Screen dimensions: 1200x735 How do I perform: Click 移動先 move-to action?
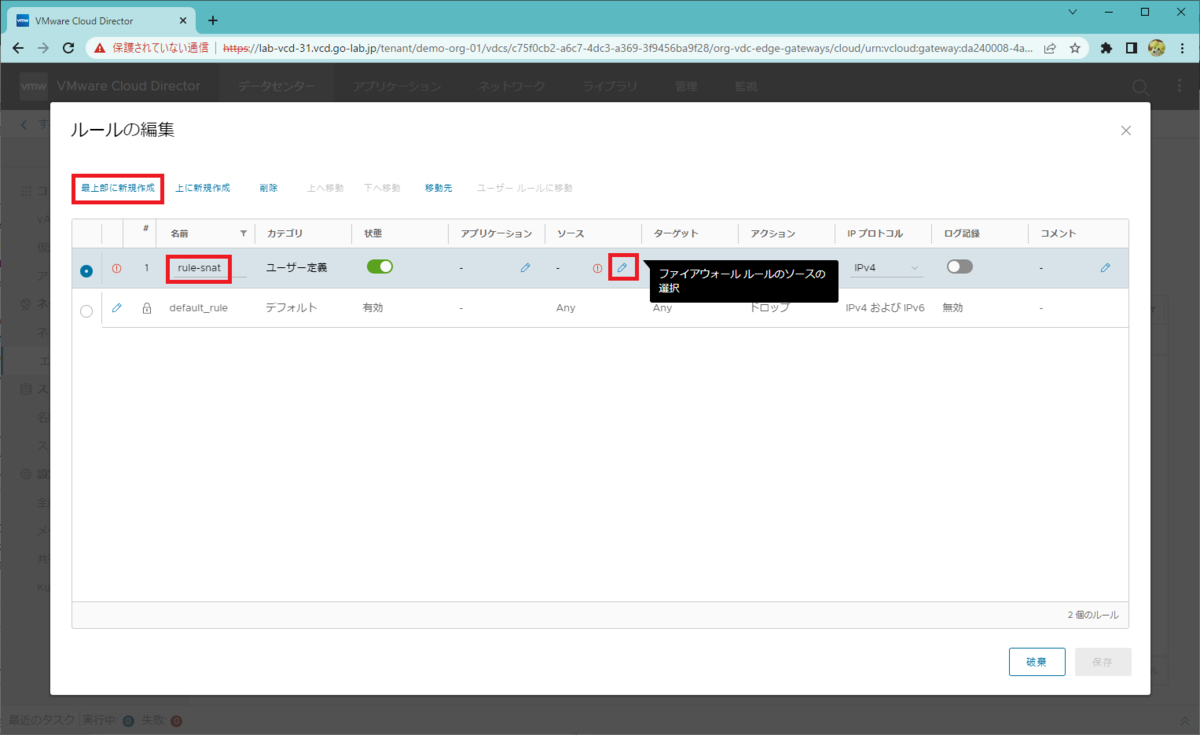coord(438,188)
